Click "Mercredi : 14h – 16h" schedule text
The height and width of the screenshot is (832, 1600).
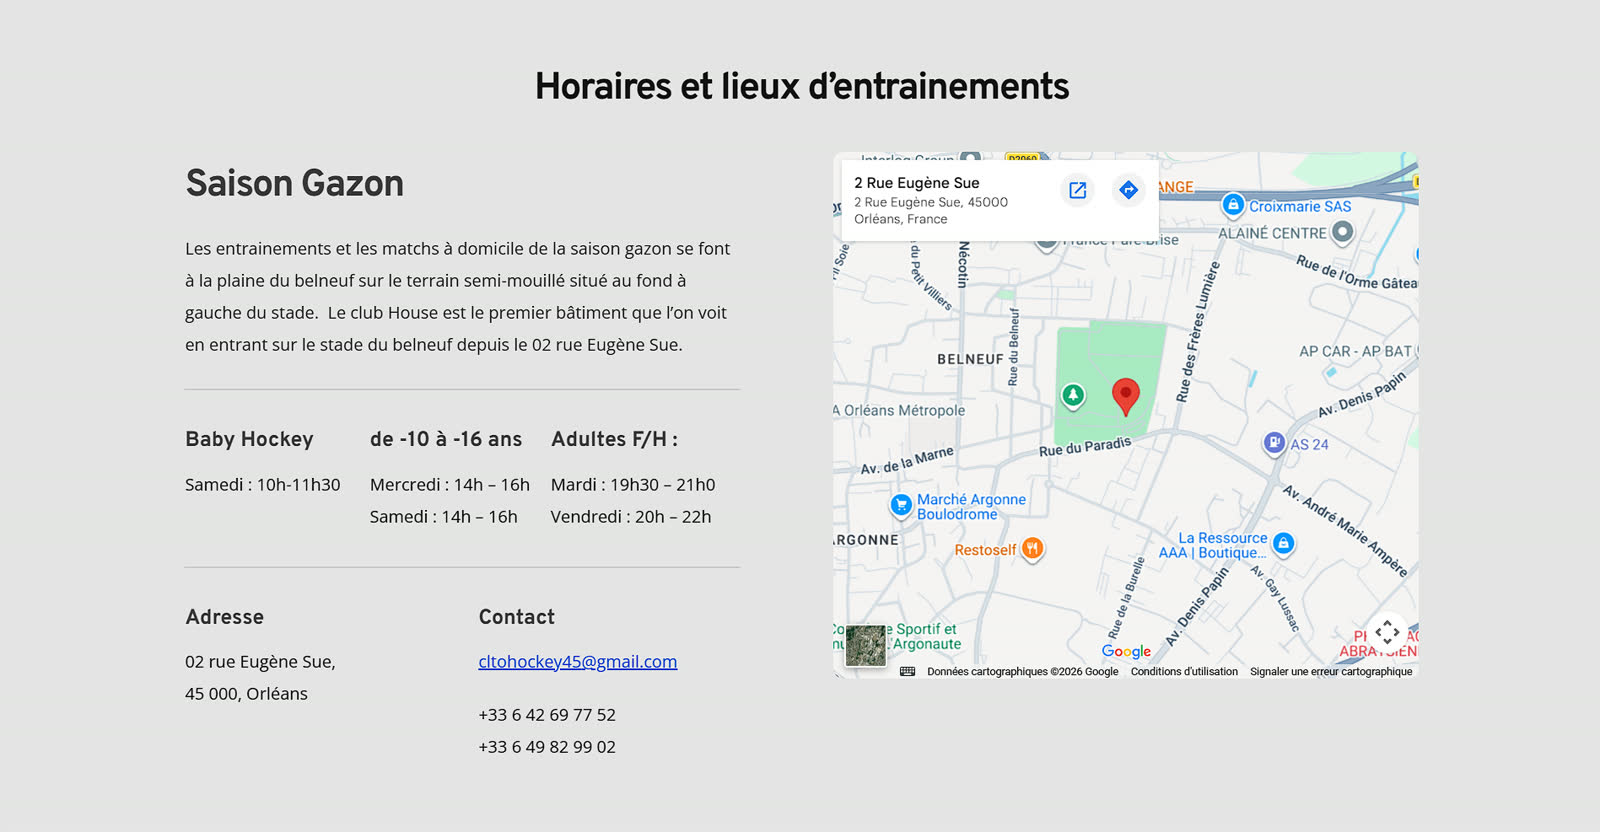450,485
